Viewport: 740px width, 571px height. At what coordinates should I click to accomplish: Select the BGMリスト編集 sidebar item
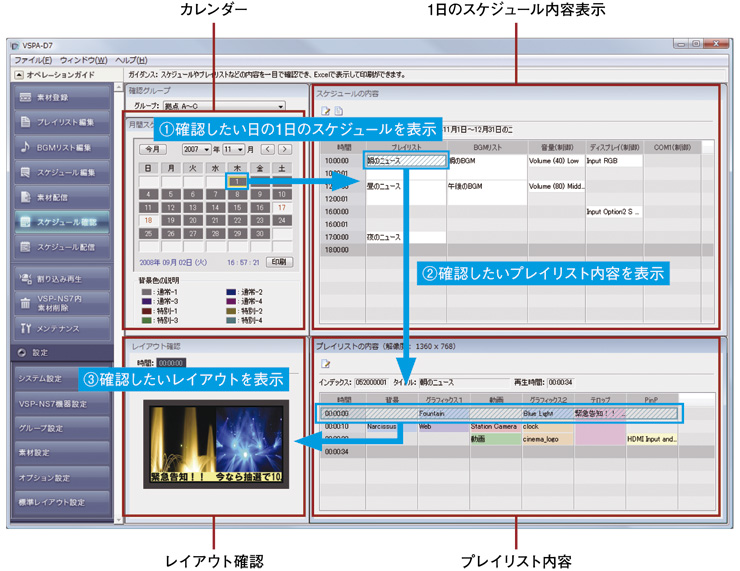click(62, 148)
